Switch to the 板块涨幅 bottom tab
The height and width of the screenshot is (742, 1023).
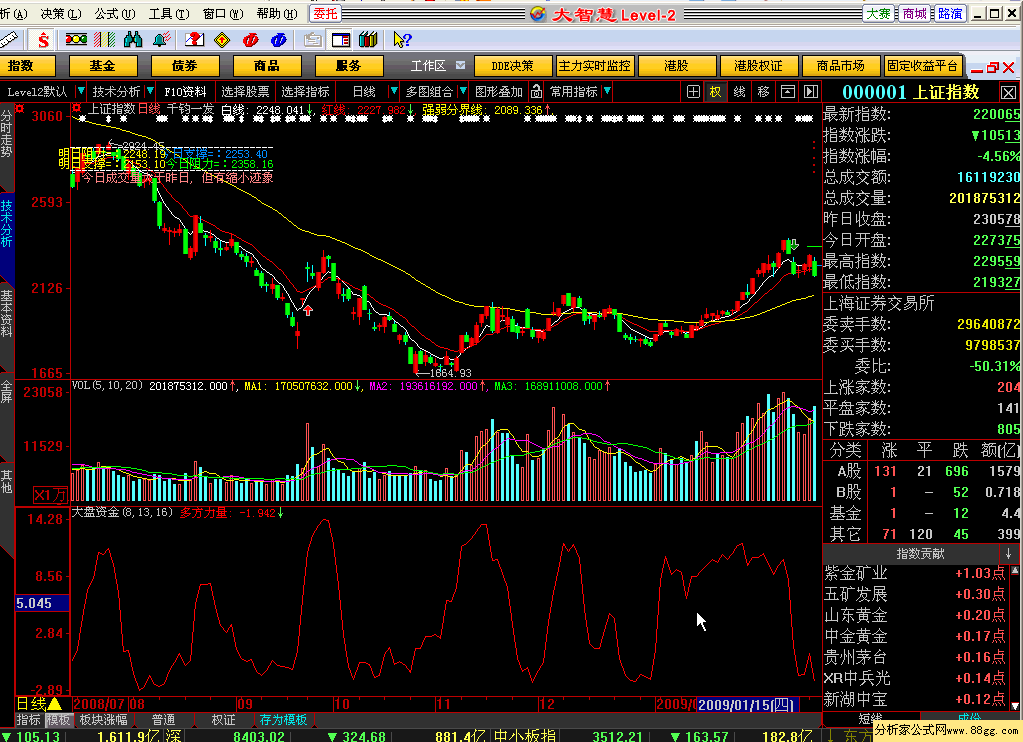(103, 720)
